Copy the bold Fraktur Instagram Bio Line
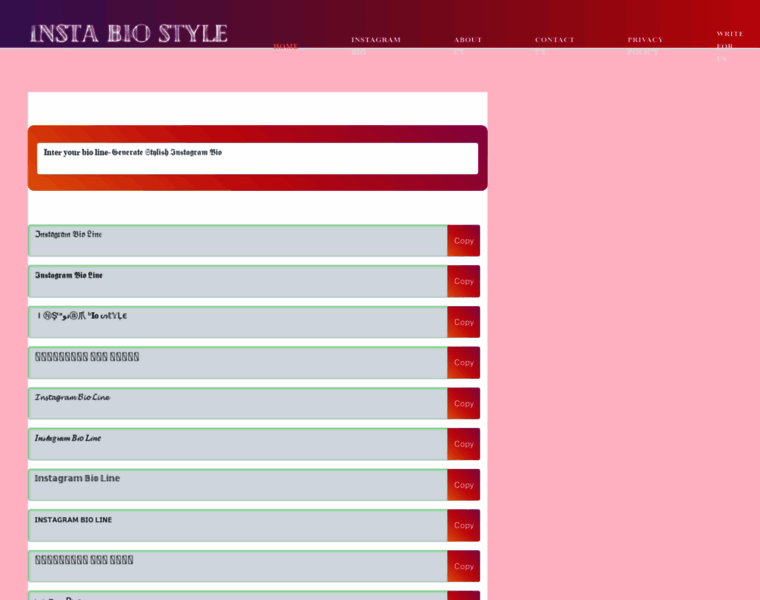Image resolution: width=760 pixels, height=600 pixels. coord(463,281)
